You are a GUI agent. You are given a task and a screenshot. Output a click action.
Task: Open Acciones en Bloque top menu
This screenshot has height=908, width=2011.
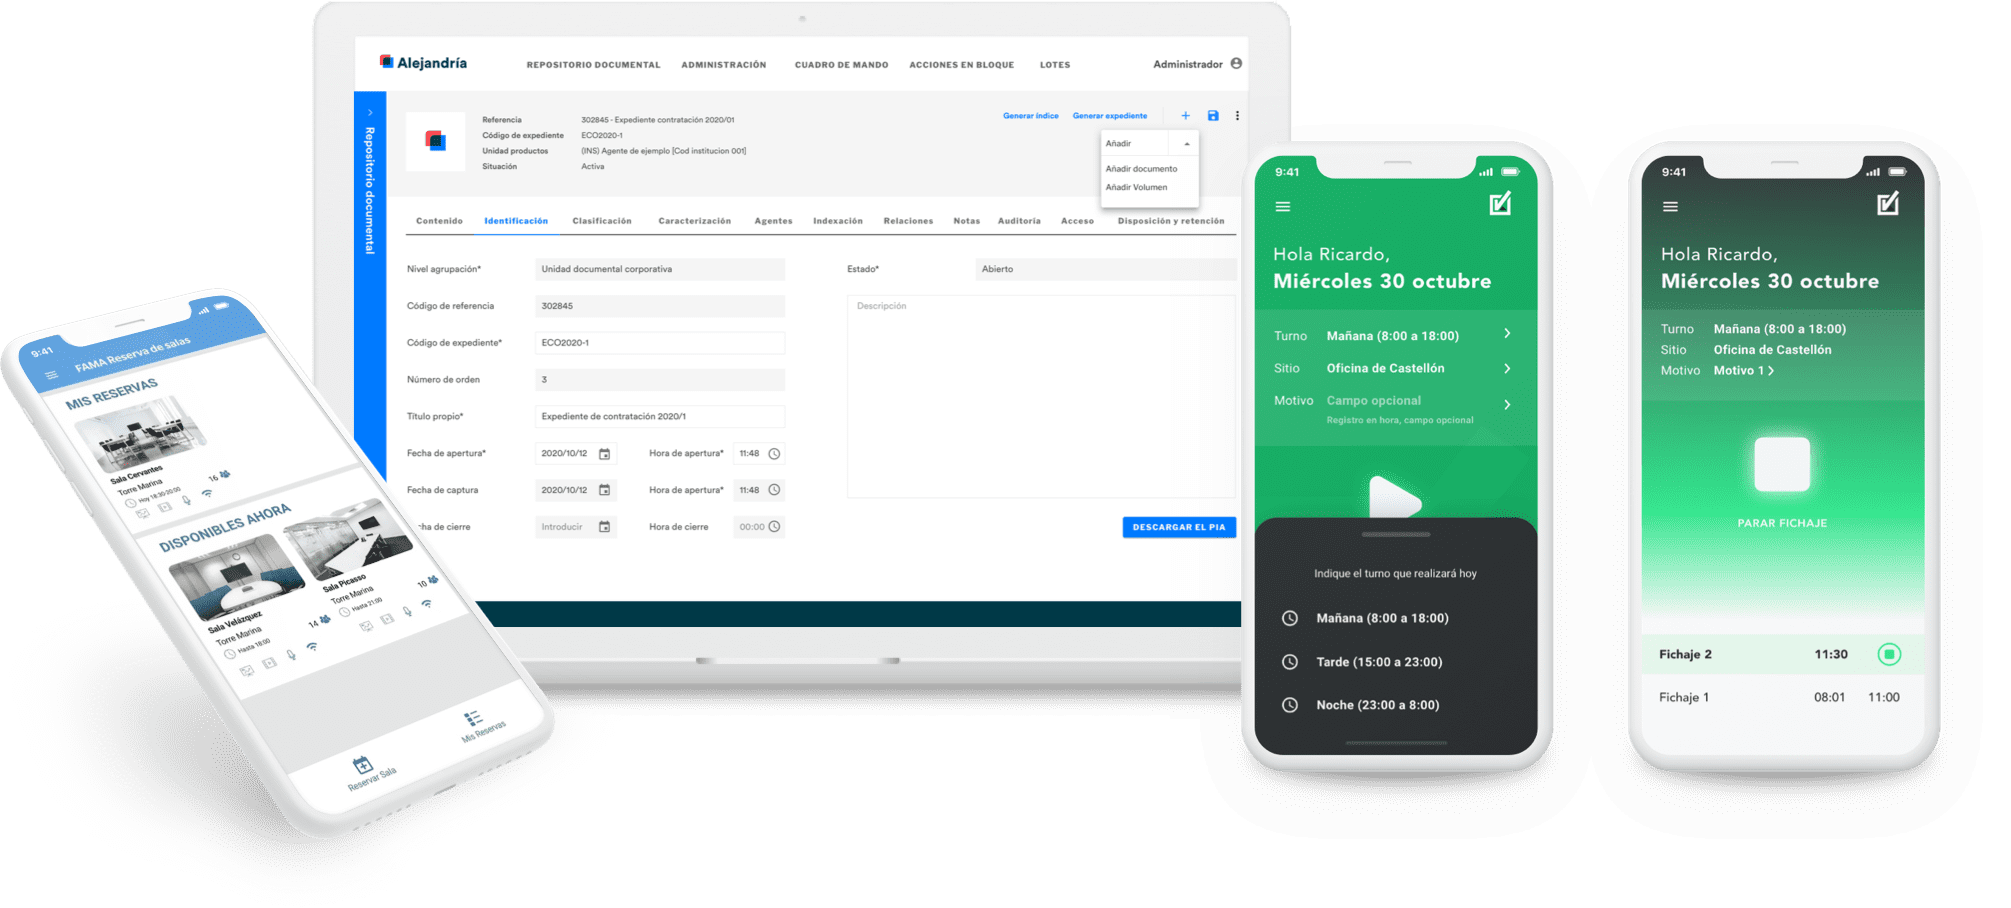[961, 65]
